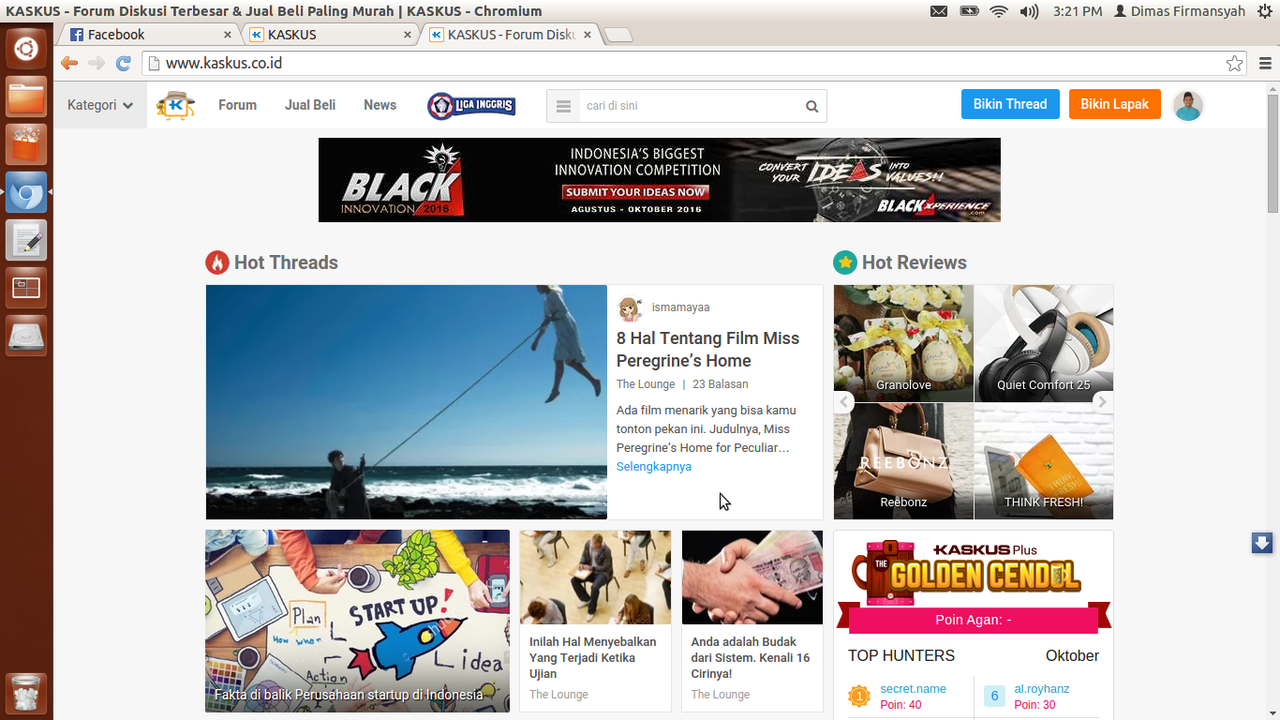Open thread Anda adalah Budak dari Sistem
The height and width of the screenshot is (720, 1280).
click(x=750, y=658)
